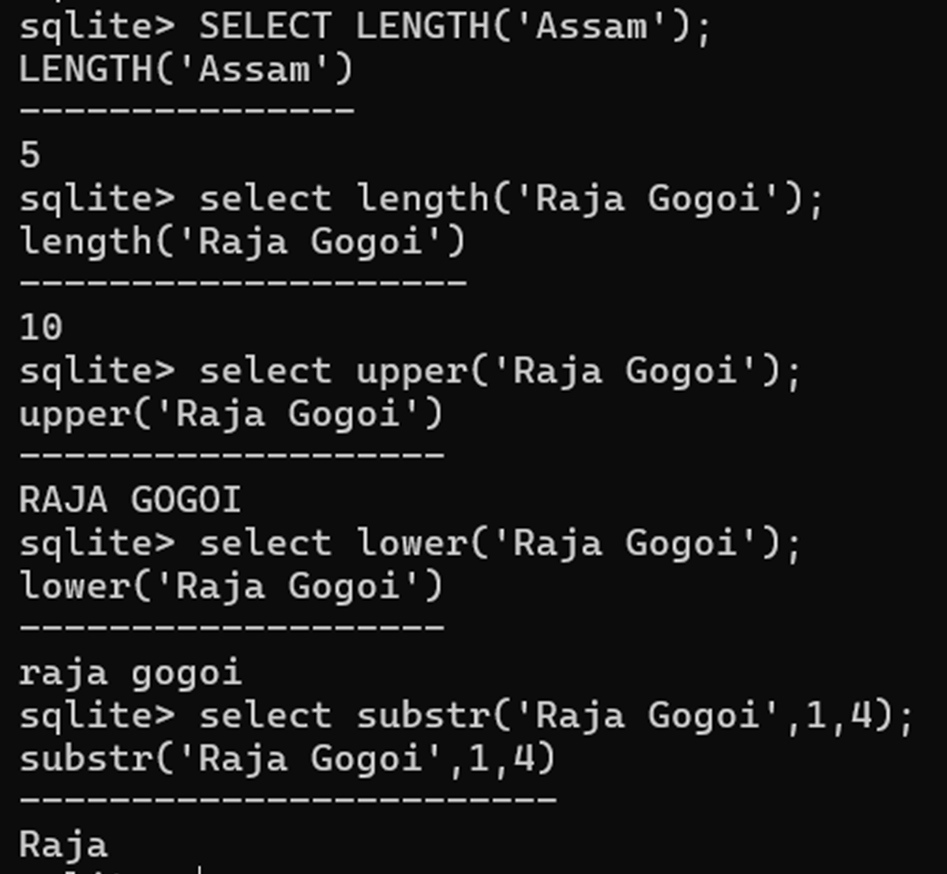Click the upper('Raja Gogoi') column header
This screenshot has height=874, width=947.
(231, 413)
